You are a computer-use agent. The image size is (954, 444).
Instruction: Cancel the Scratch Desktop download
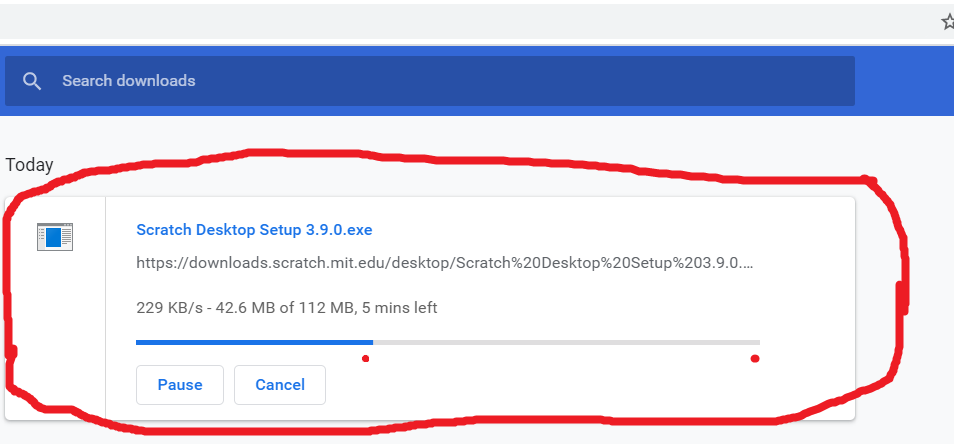click(280, 385)
